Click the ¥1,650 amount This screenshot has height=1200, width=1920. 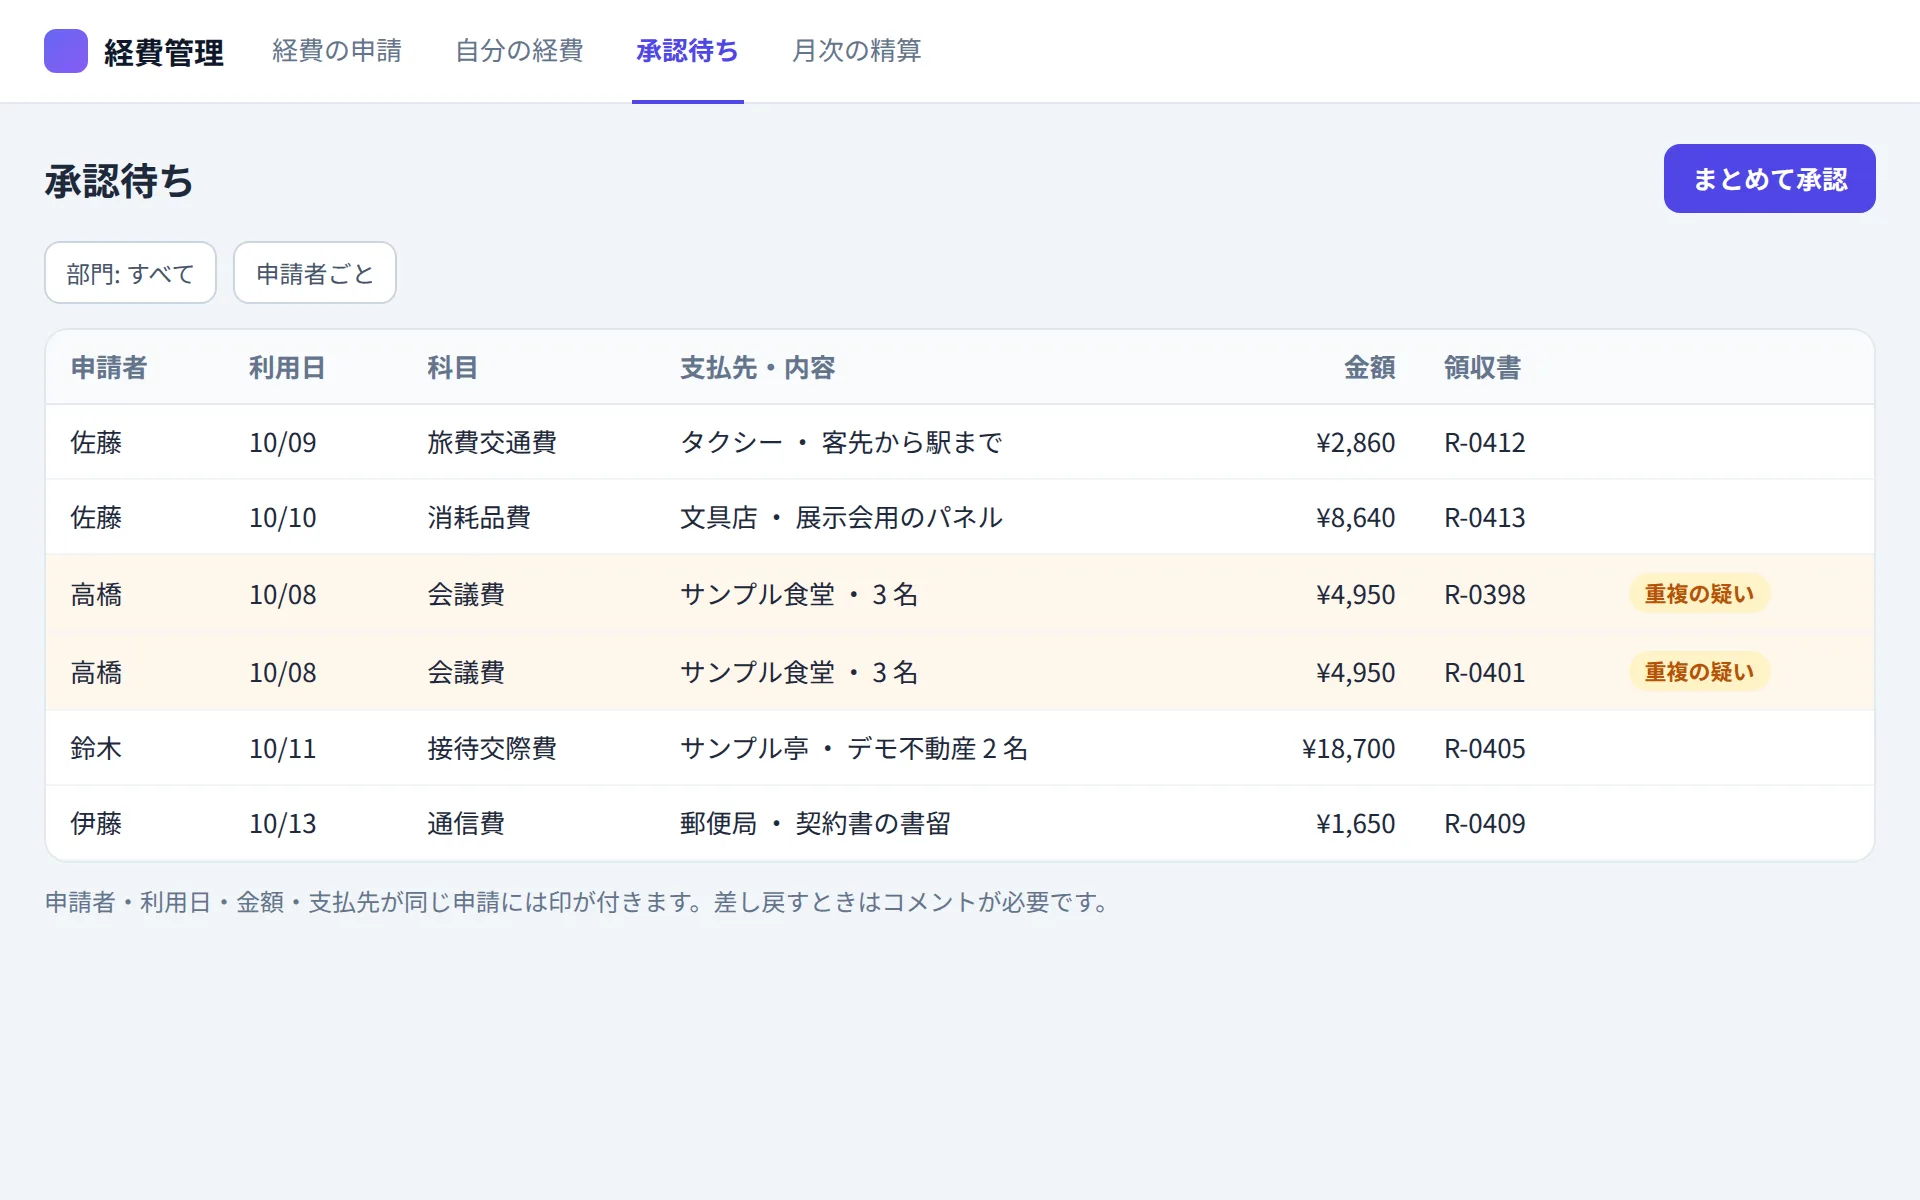1355,824
